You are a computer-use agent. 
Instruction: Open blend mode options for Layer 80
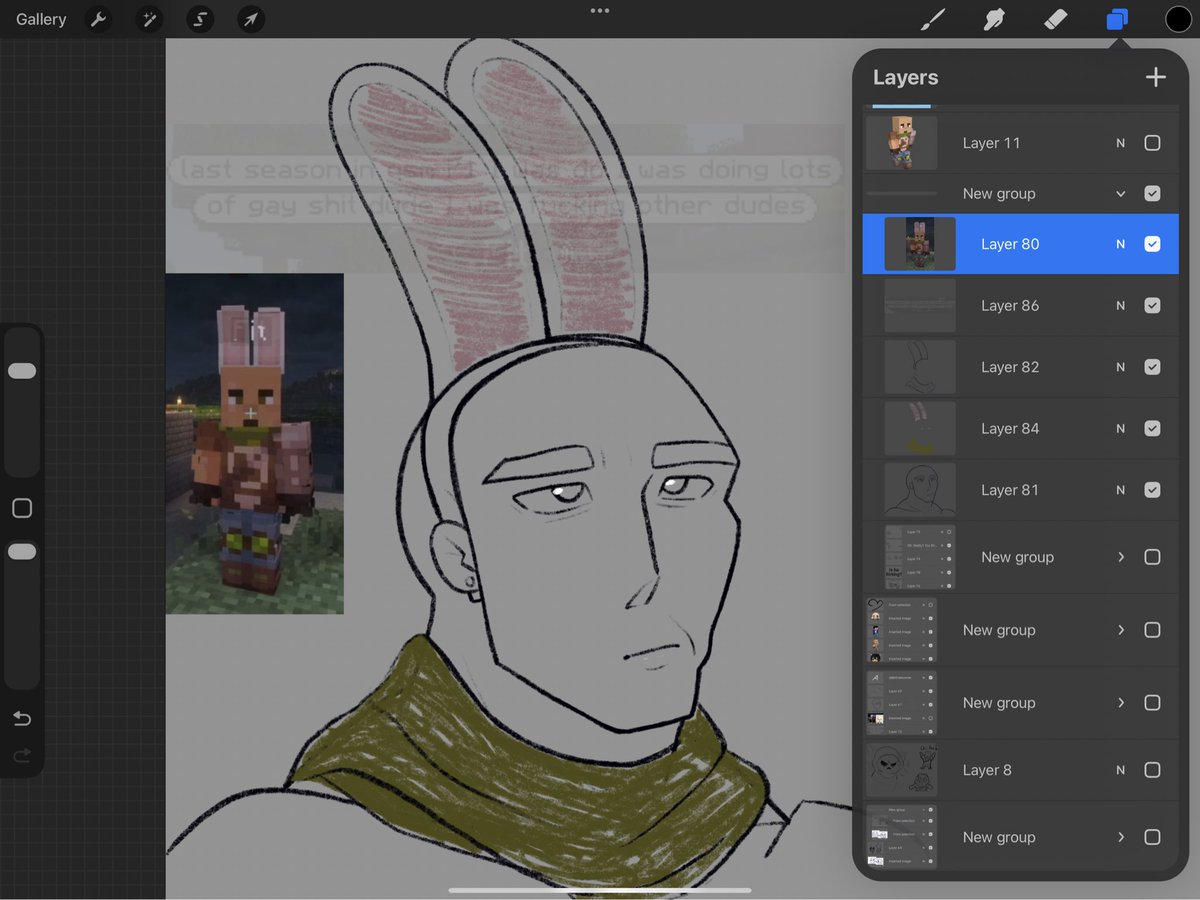pos(1119,244)
